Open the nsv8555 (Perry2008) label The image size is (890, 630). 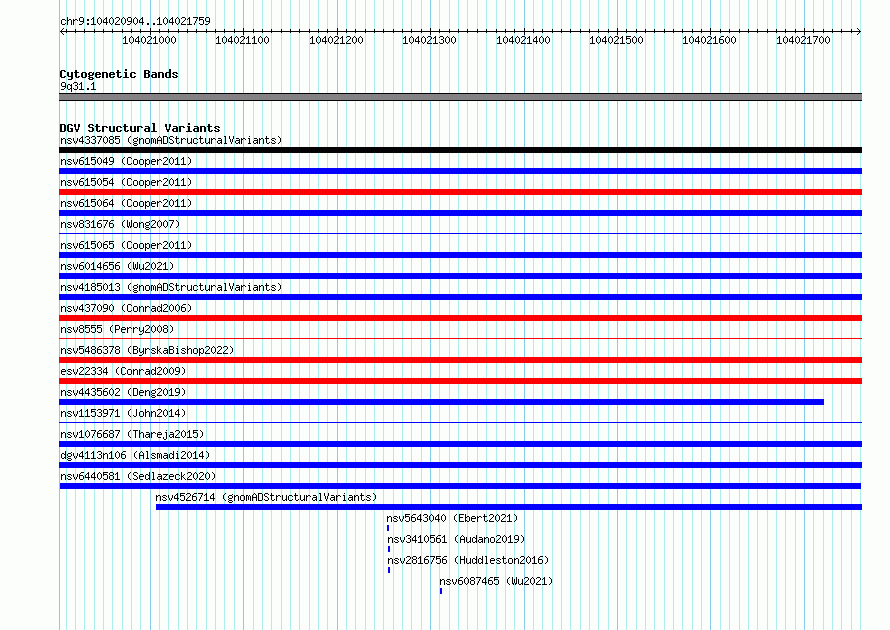pos(117,329)
